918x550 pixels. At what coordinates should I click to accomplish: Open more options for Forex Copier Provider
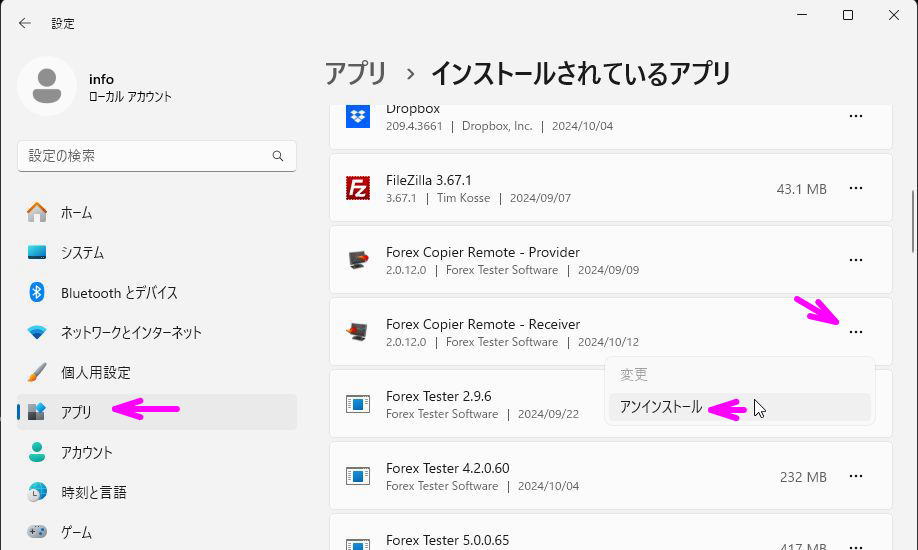tap(855, 260)
